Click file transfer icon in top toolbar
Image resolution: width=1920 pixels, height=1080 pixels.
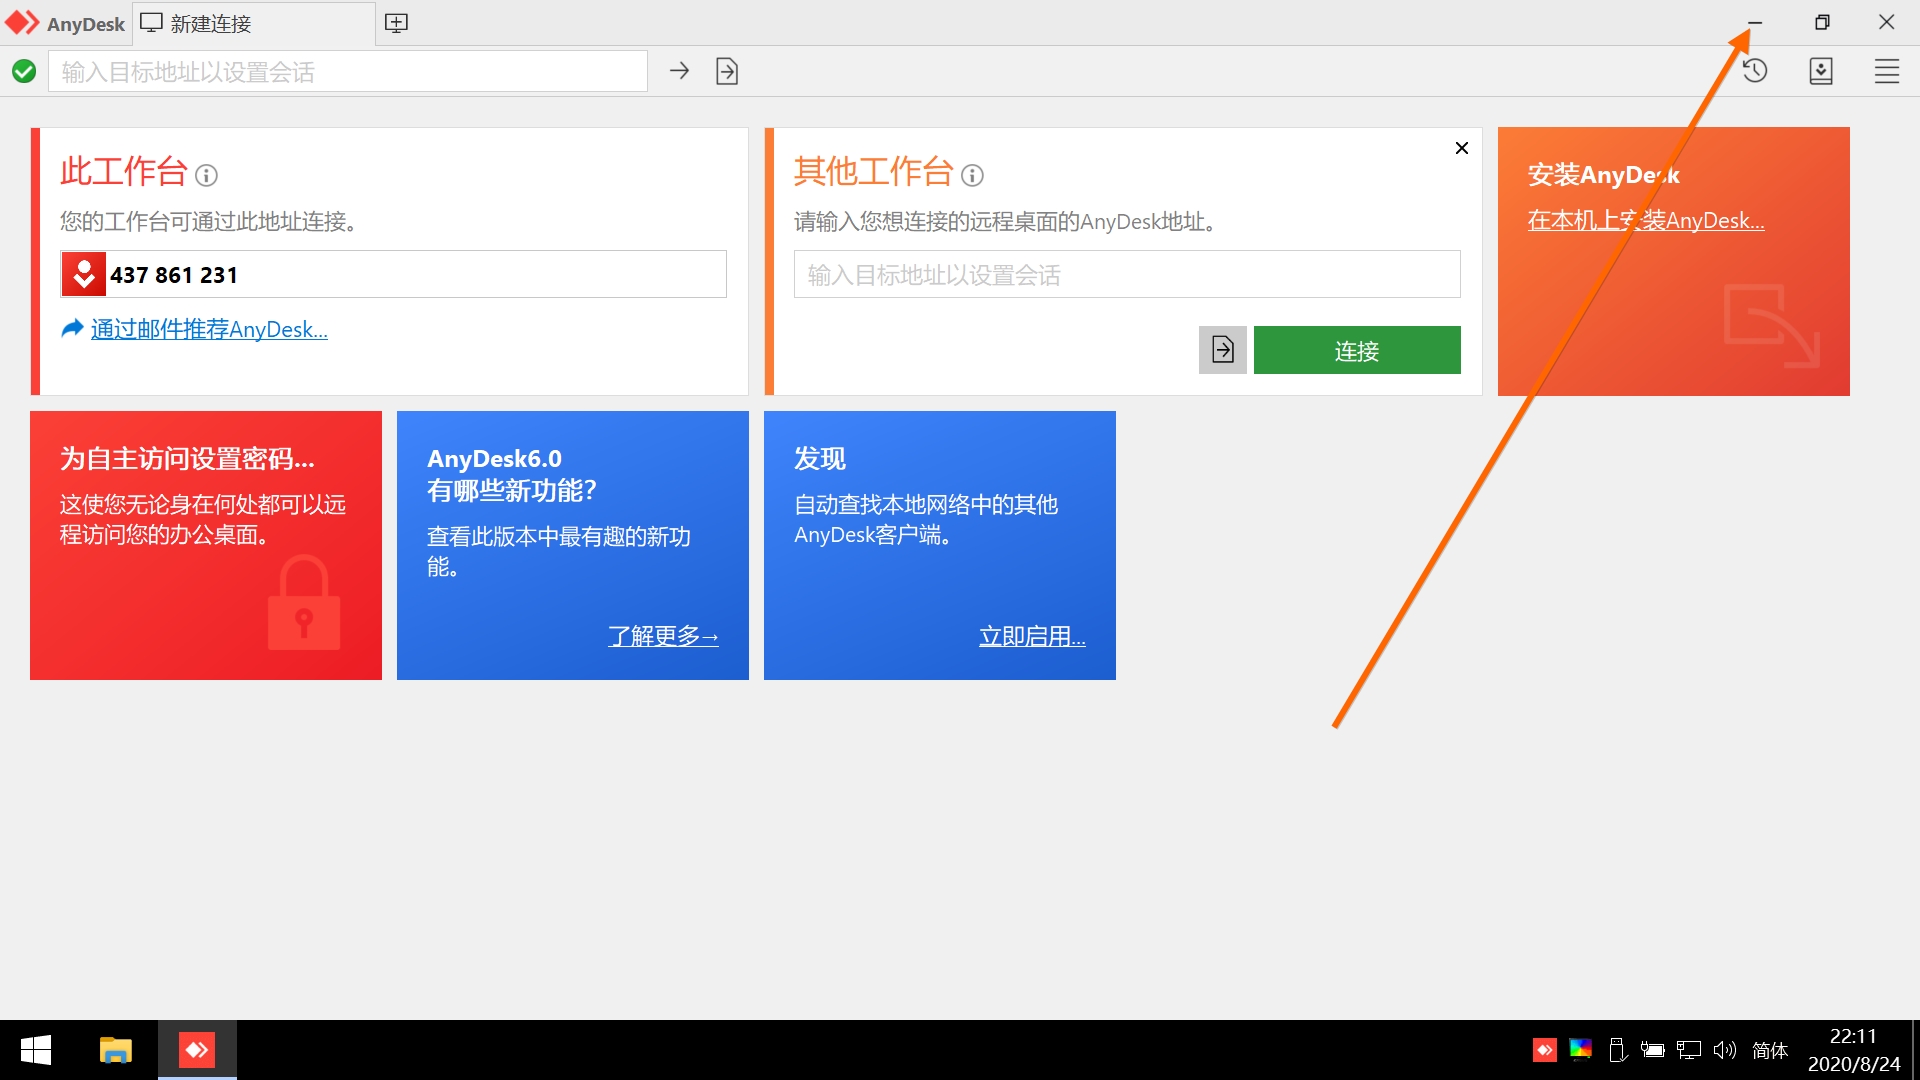(727, 71)
